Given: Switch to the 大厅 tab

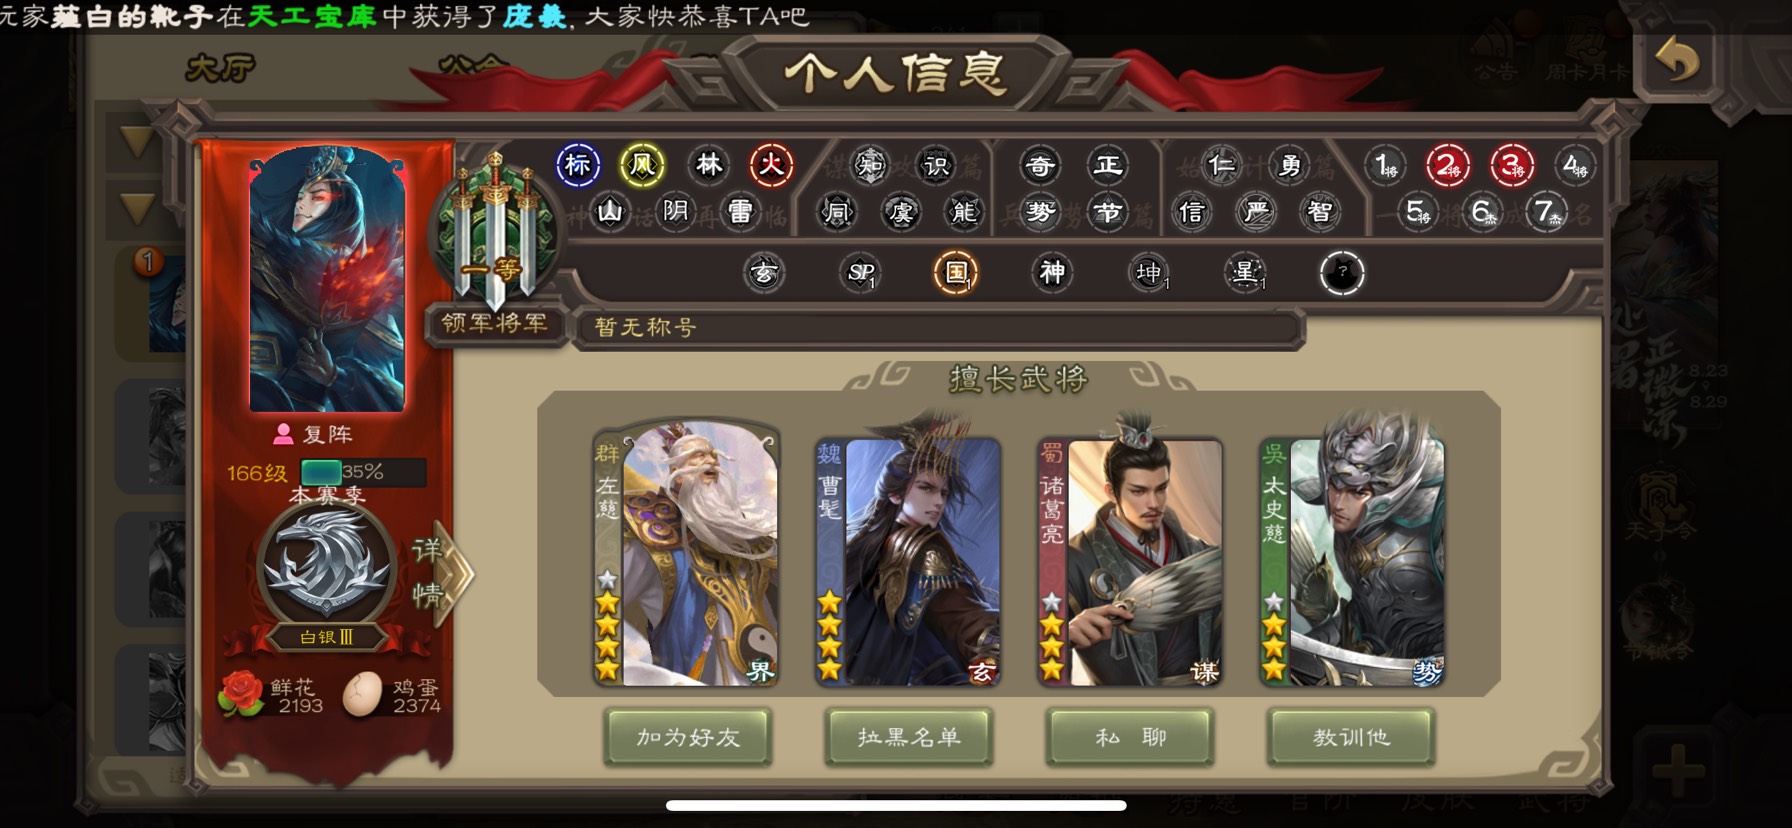Looking at the screenshot, I should tap(221, 68).
